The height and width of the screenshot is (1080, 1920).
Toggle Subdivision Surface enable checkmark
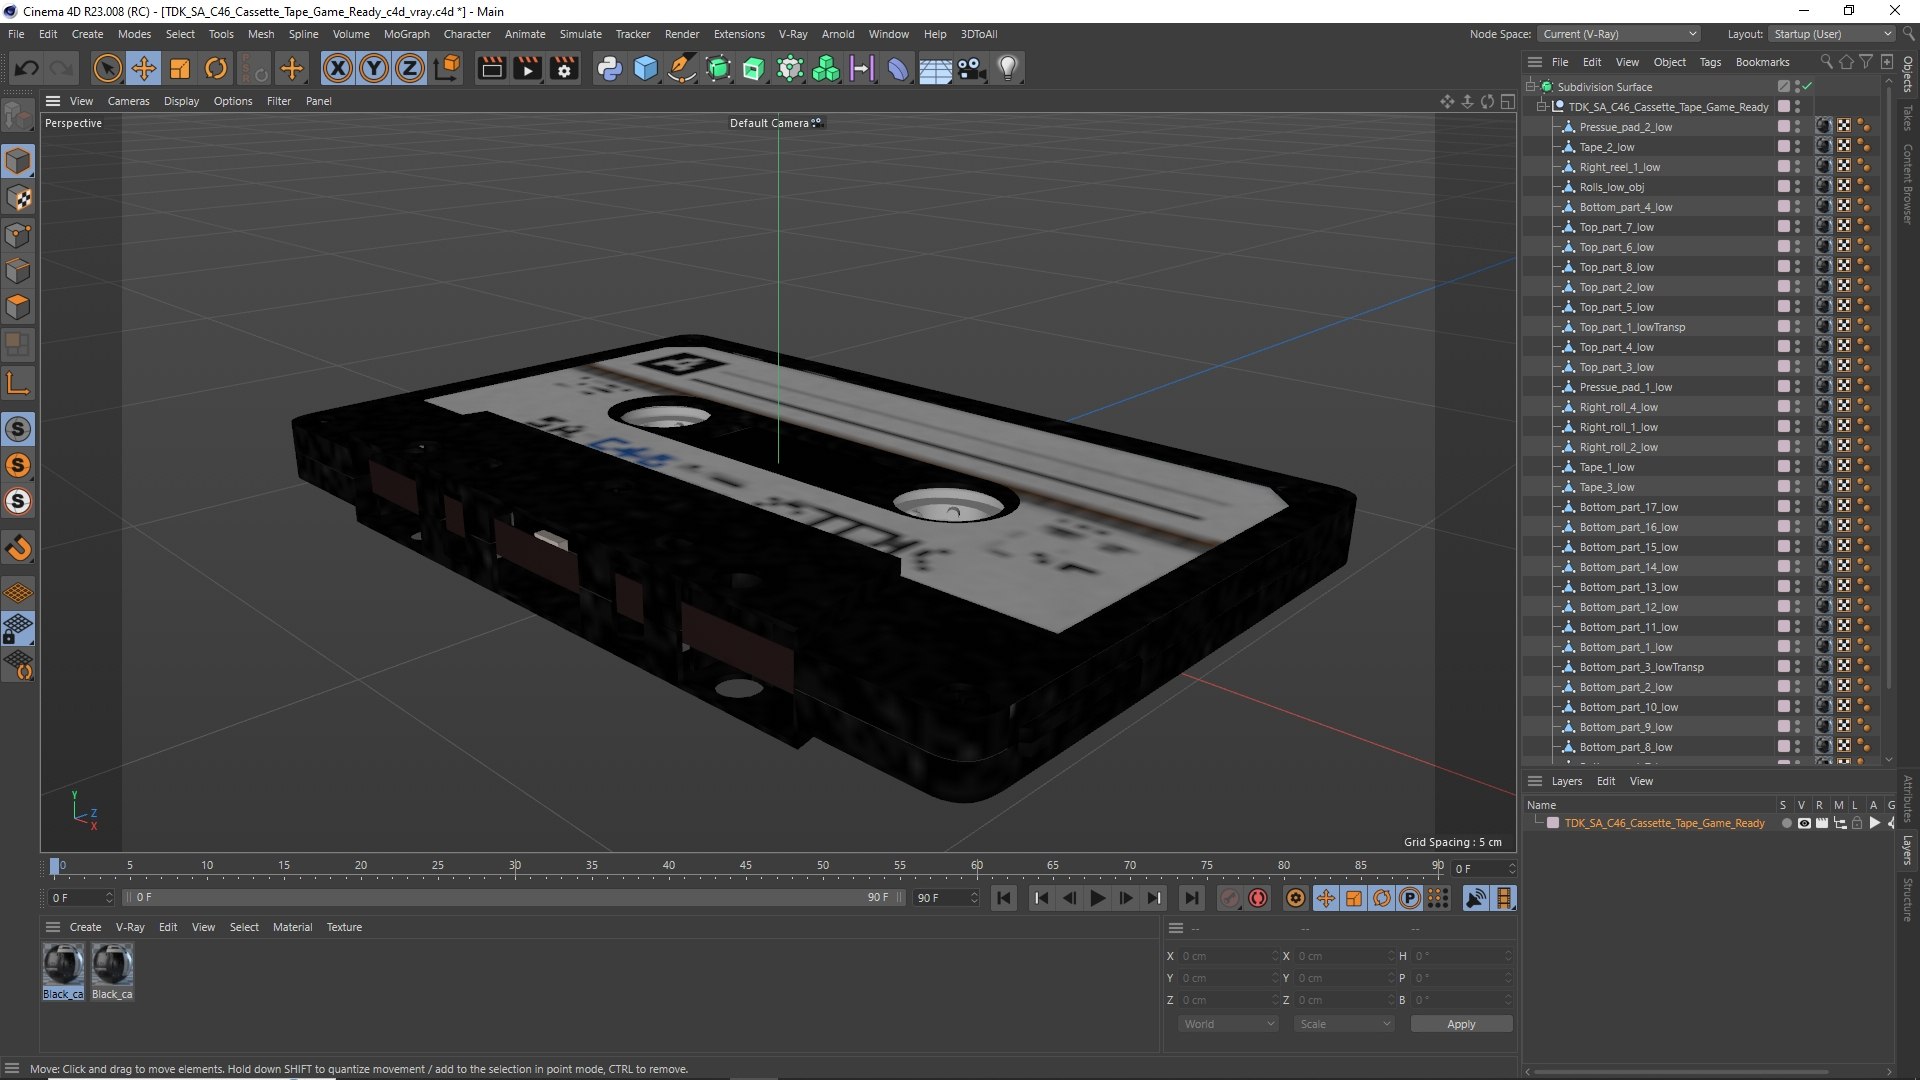(x=1808, y=87)
